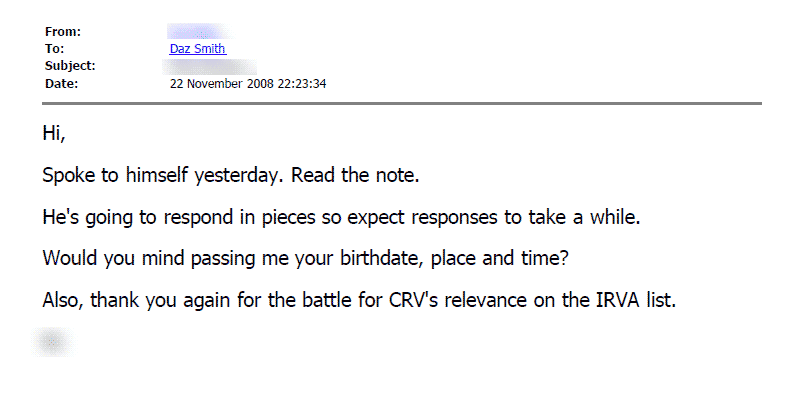Screen dimensions: 794x407
Task: Open the Daz Smith recipient link
Action: (x=198, y=49)
